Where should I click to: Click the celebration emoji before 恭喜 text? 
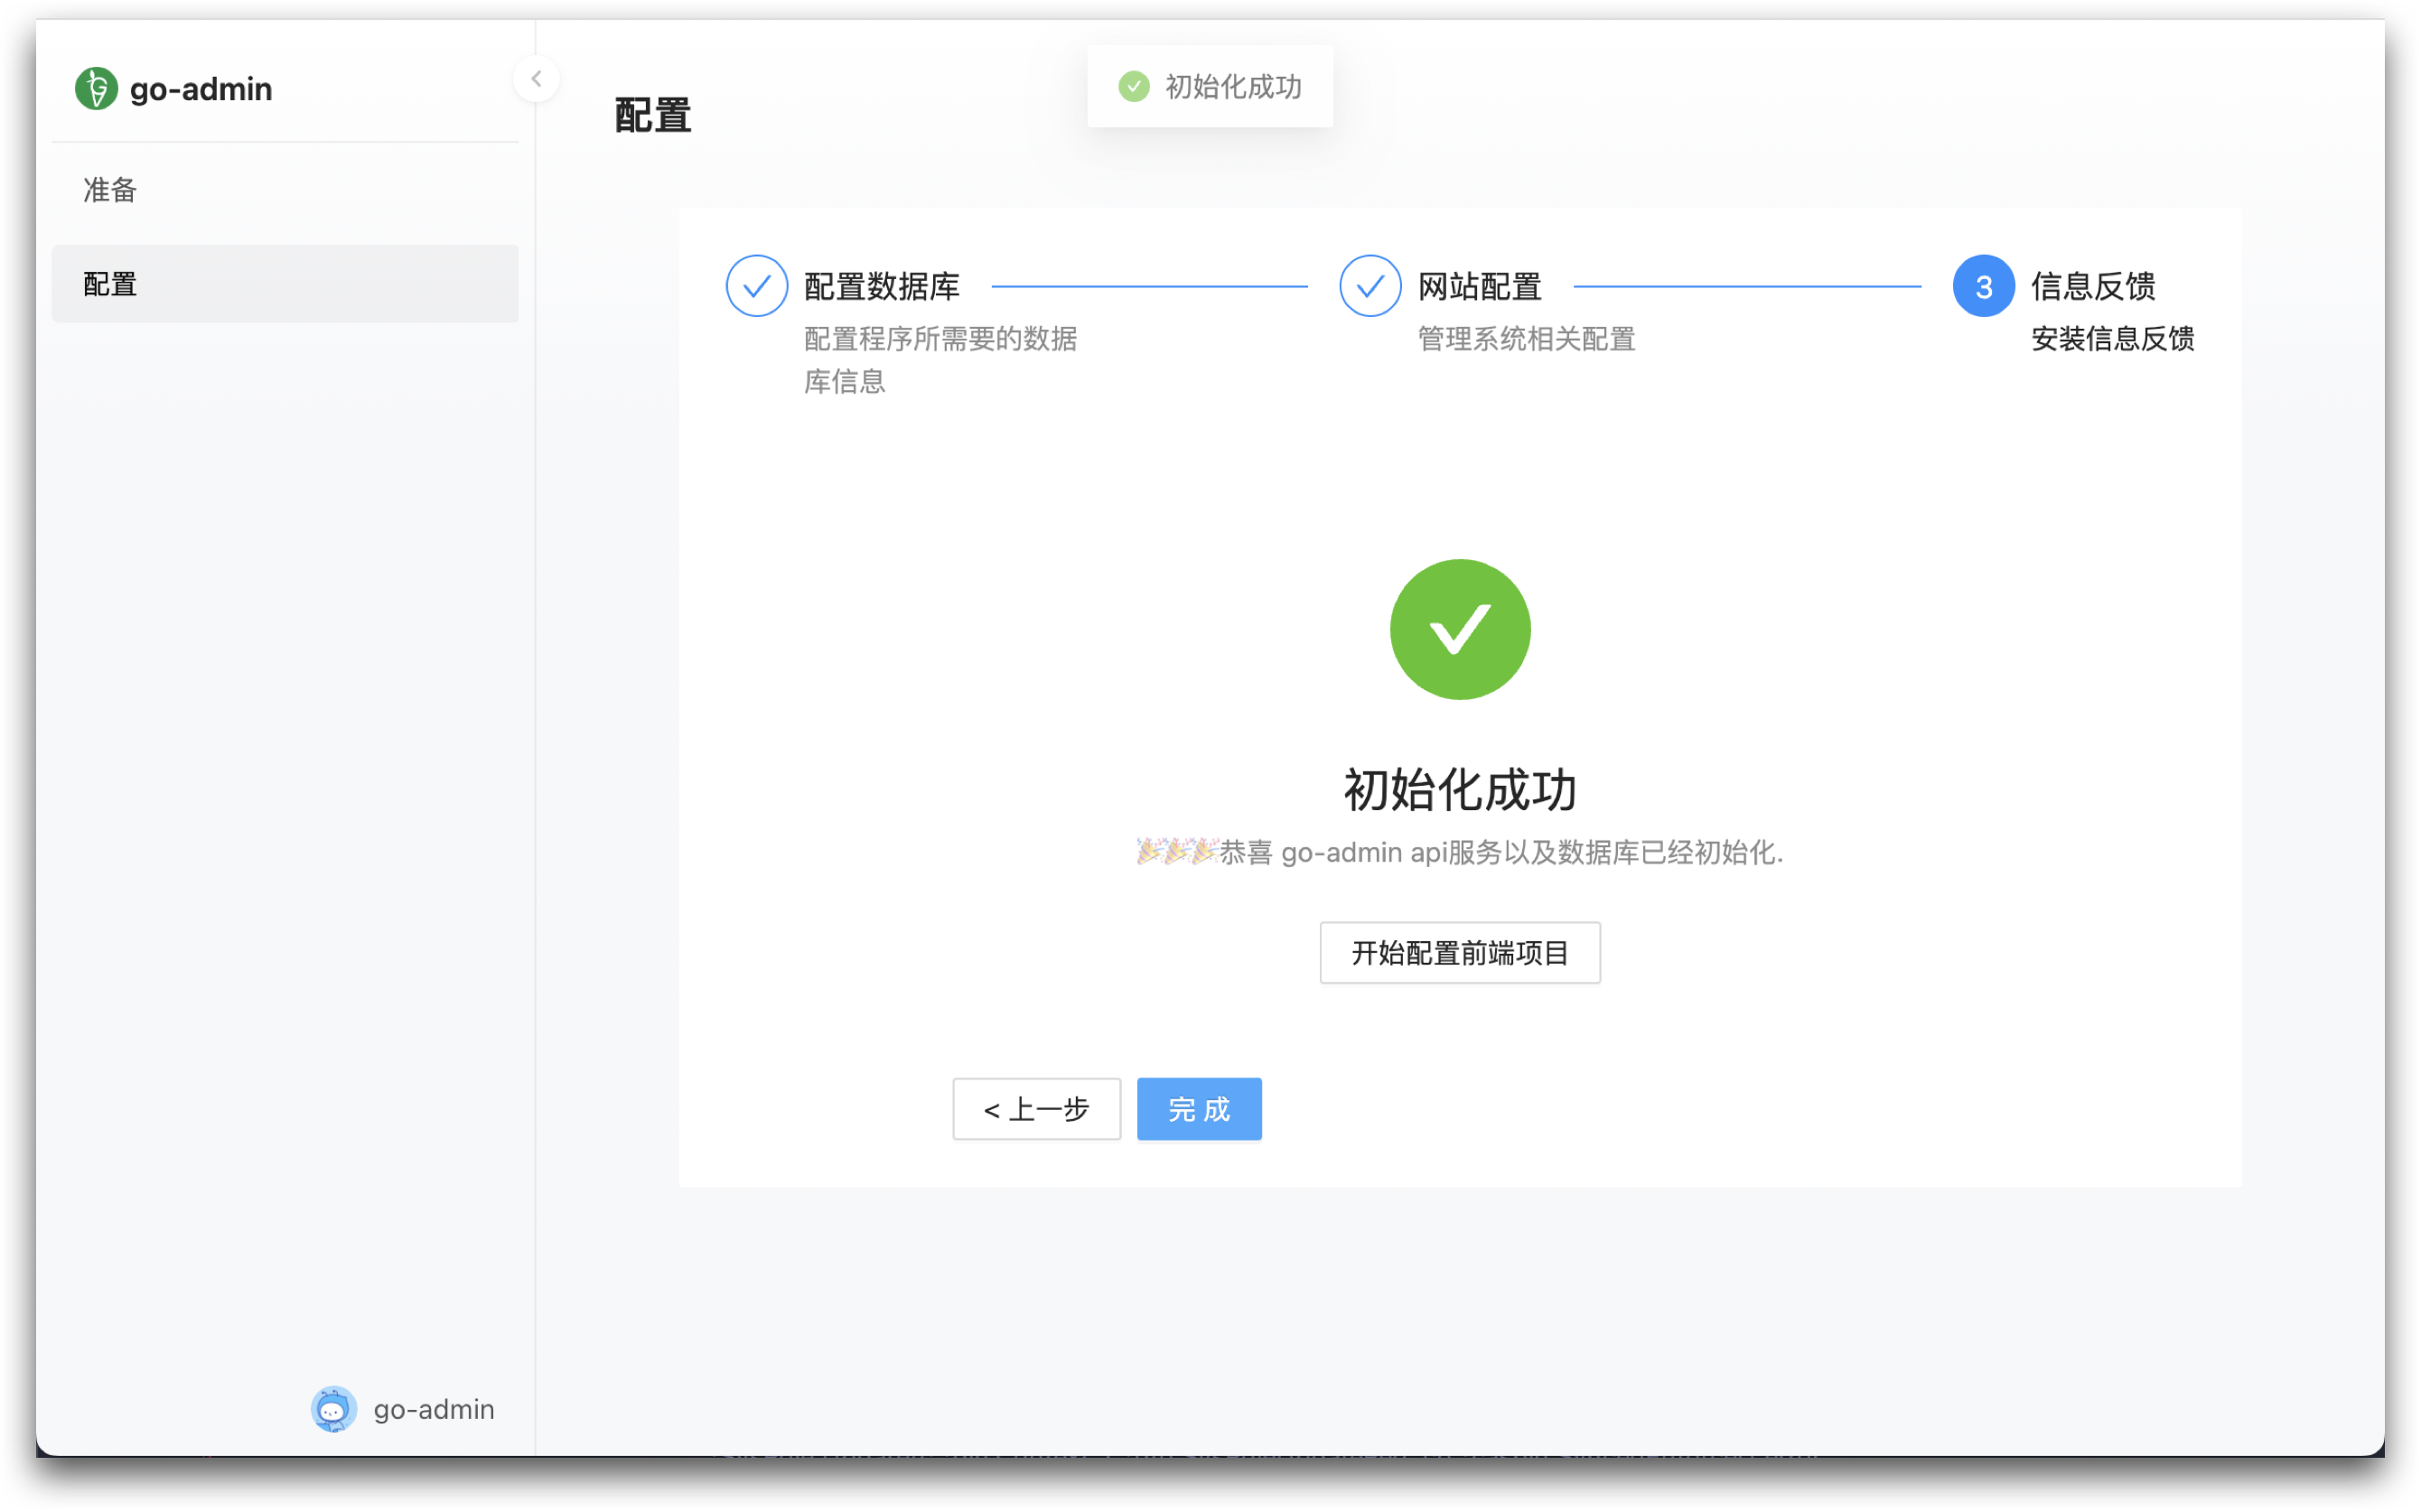click(x=1177, y=852)
